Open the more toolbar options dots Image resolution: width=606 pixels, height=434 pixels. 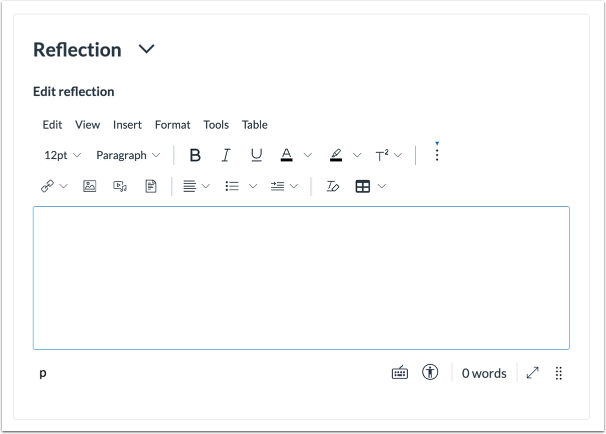coord(437,154)
